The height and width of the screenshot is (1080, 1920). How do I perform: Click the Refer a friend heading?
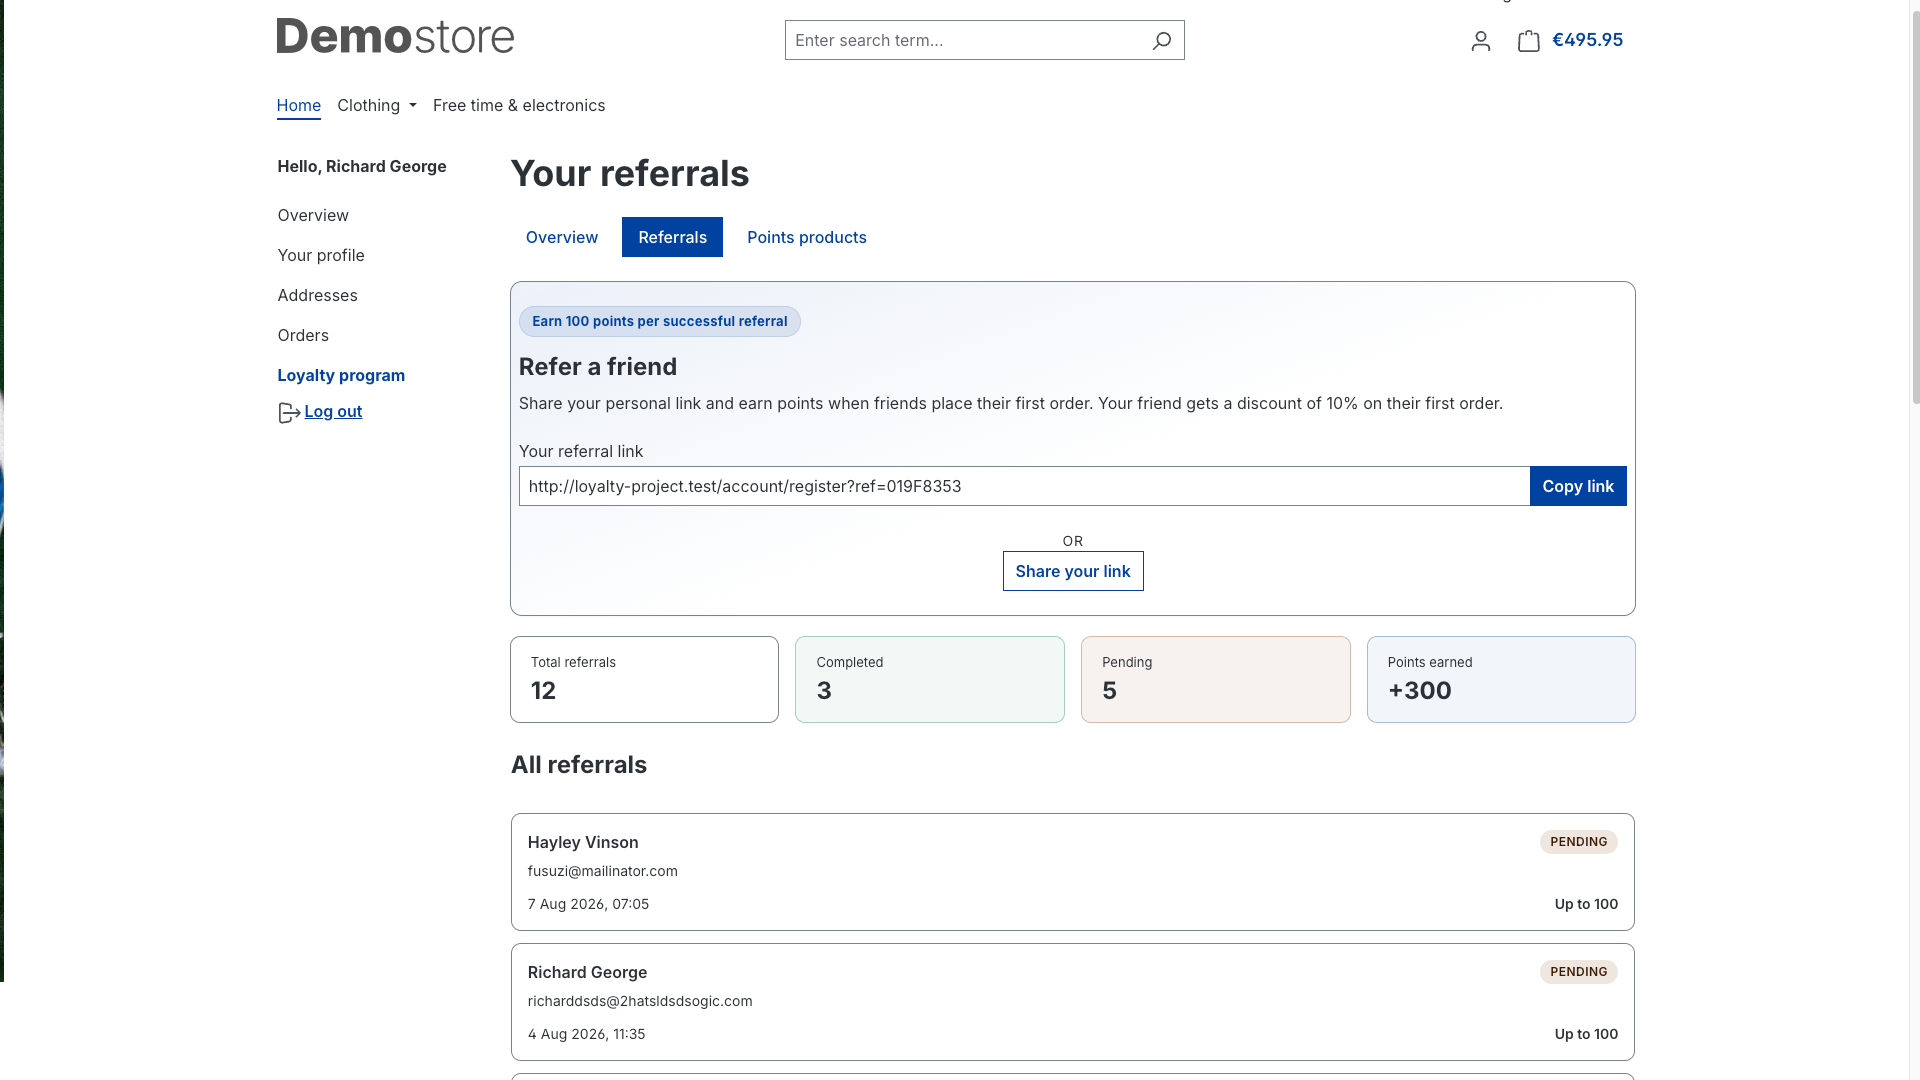[598, 367]
